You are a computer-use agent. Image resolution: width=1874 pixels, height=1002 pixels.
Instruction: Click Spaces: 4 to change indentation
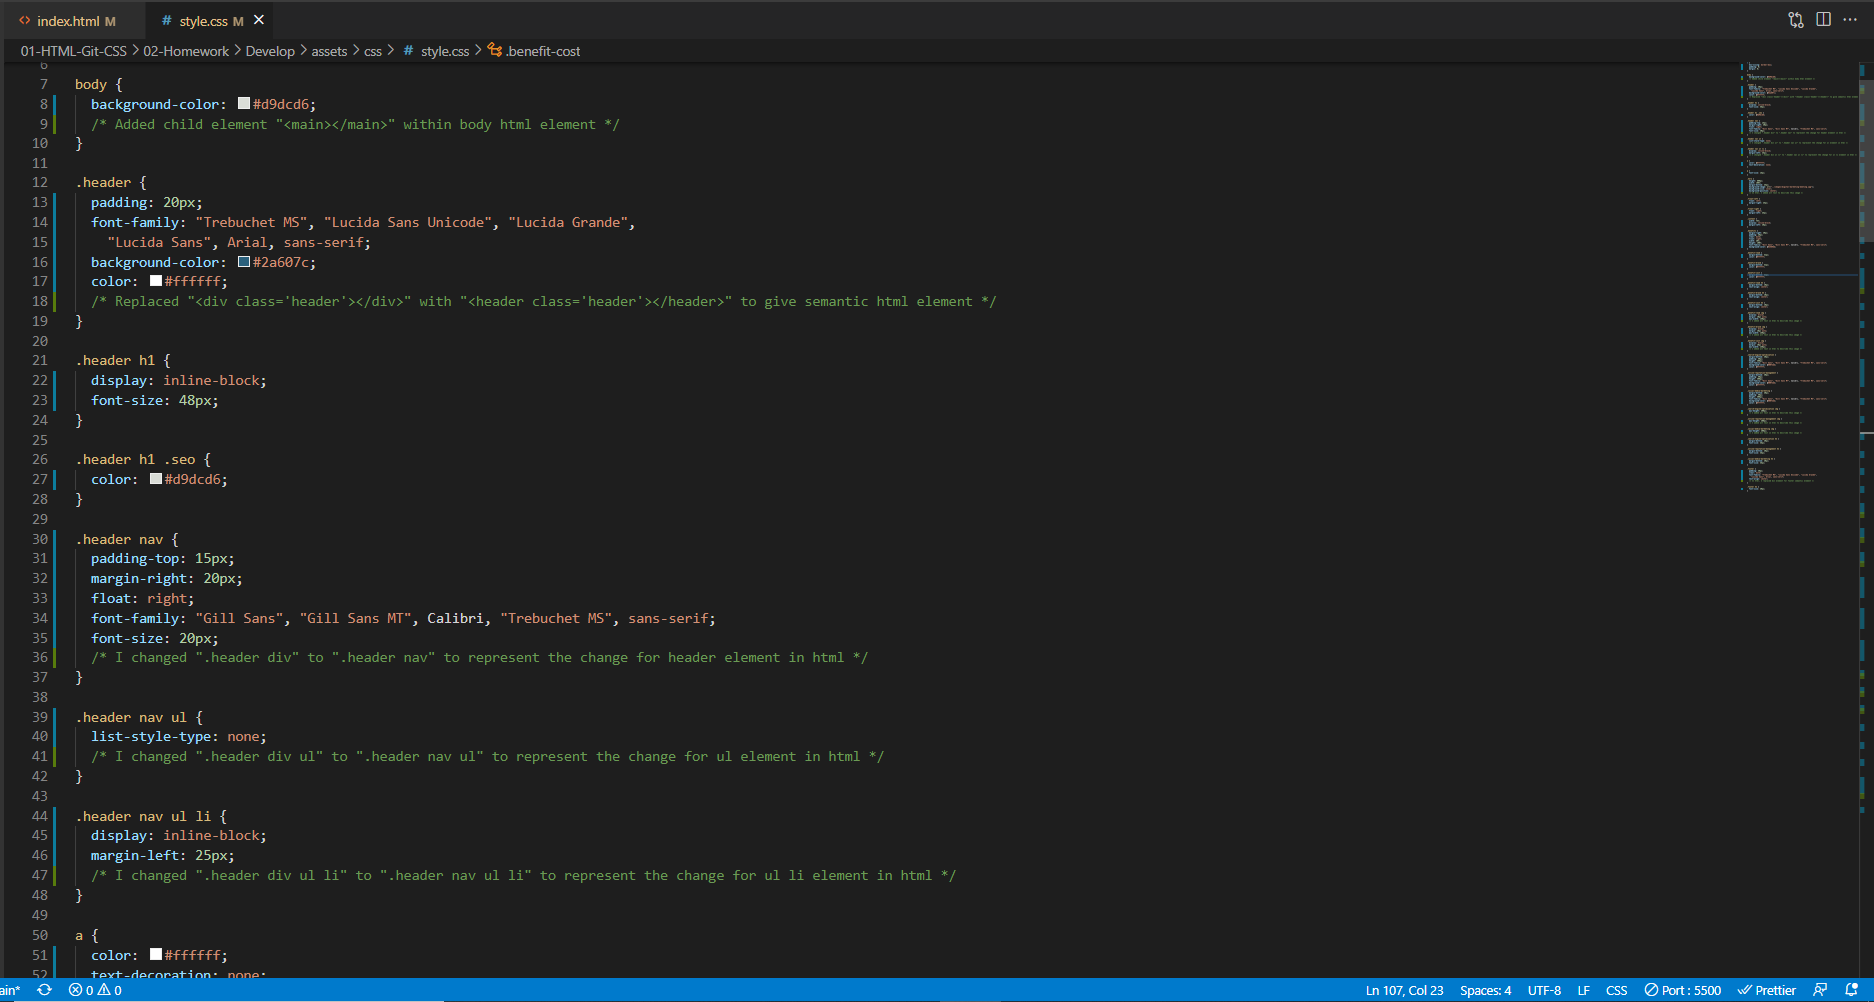pos(1486,990)
